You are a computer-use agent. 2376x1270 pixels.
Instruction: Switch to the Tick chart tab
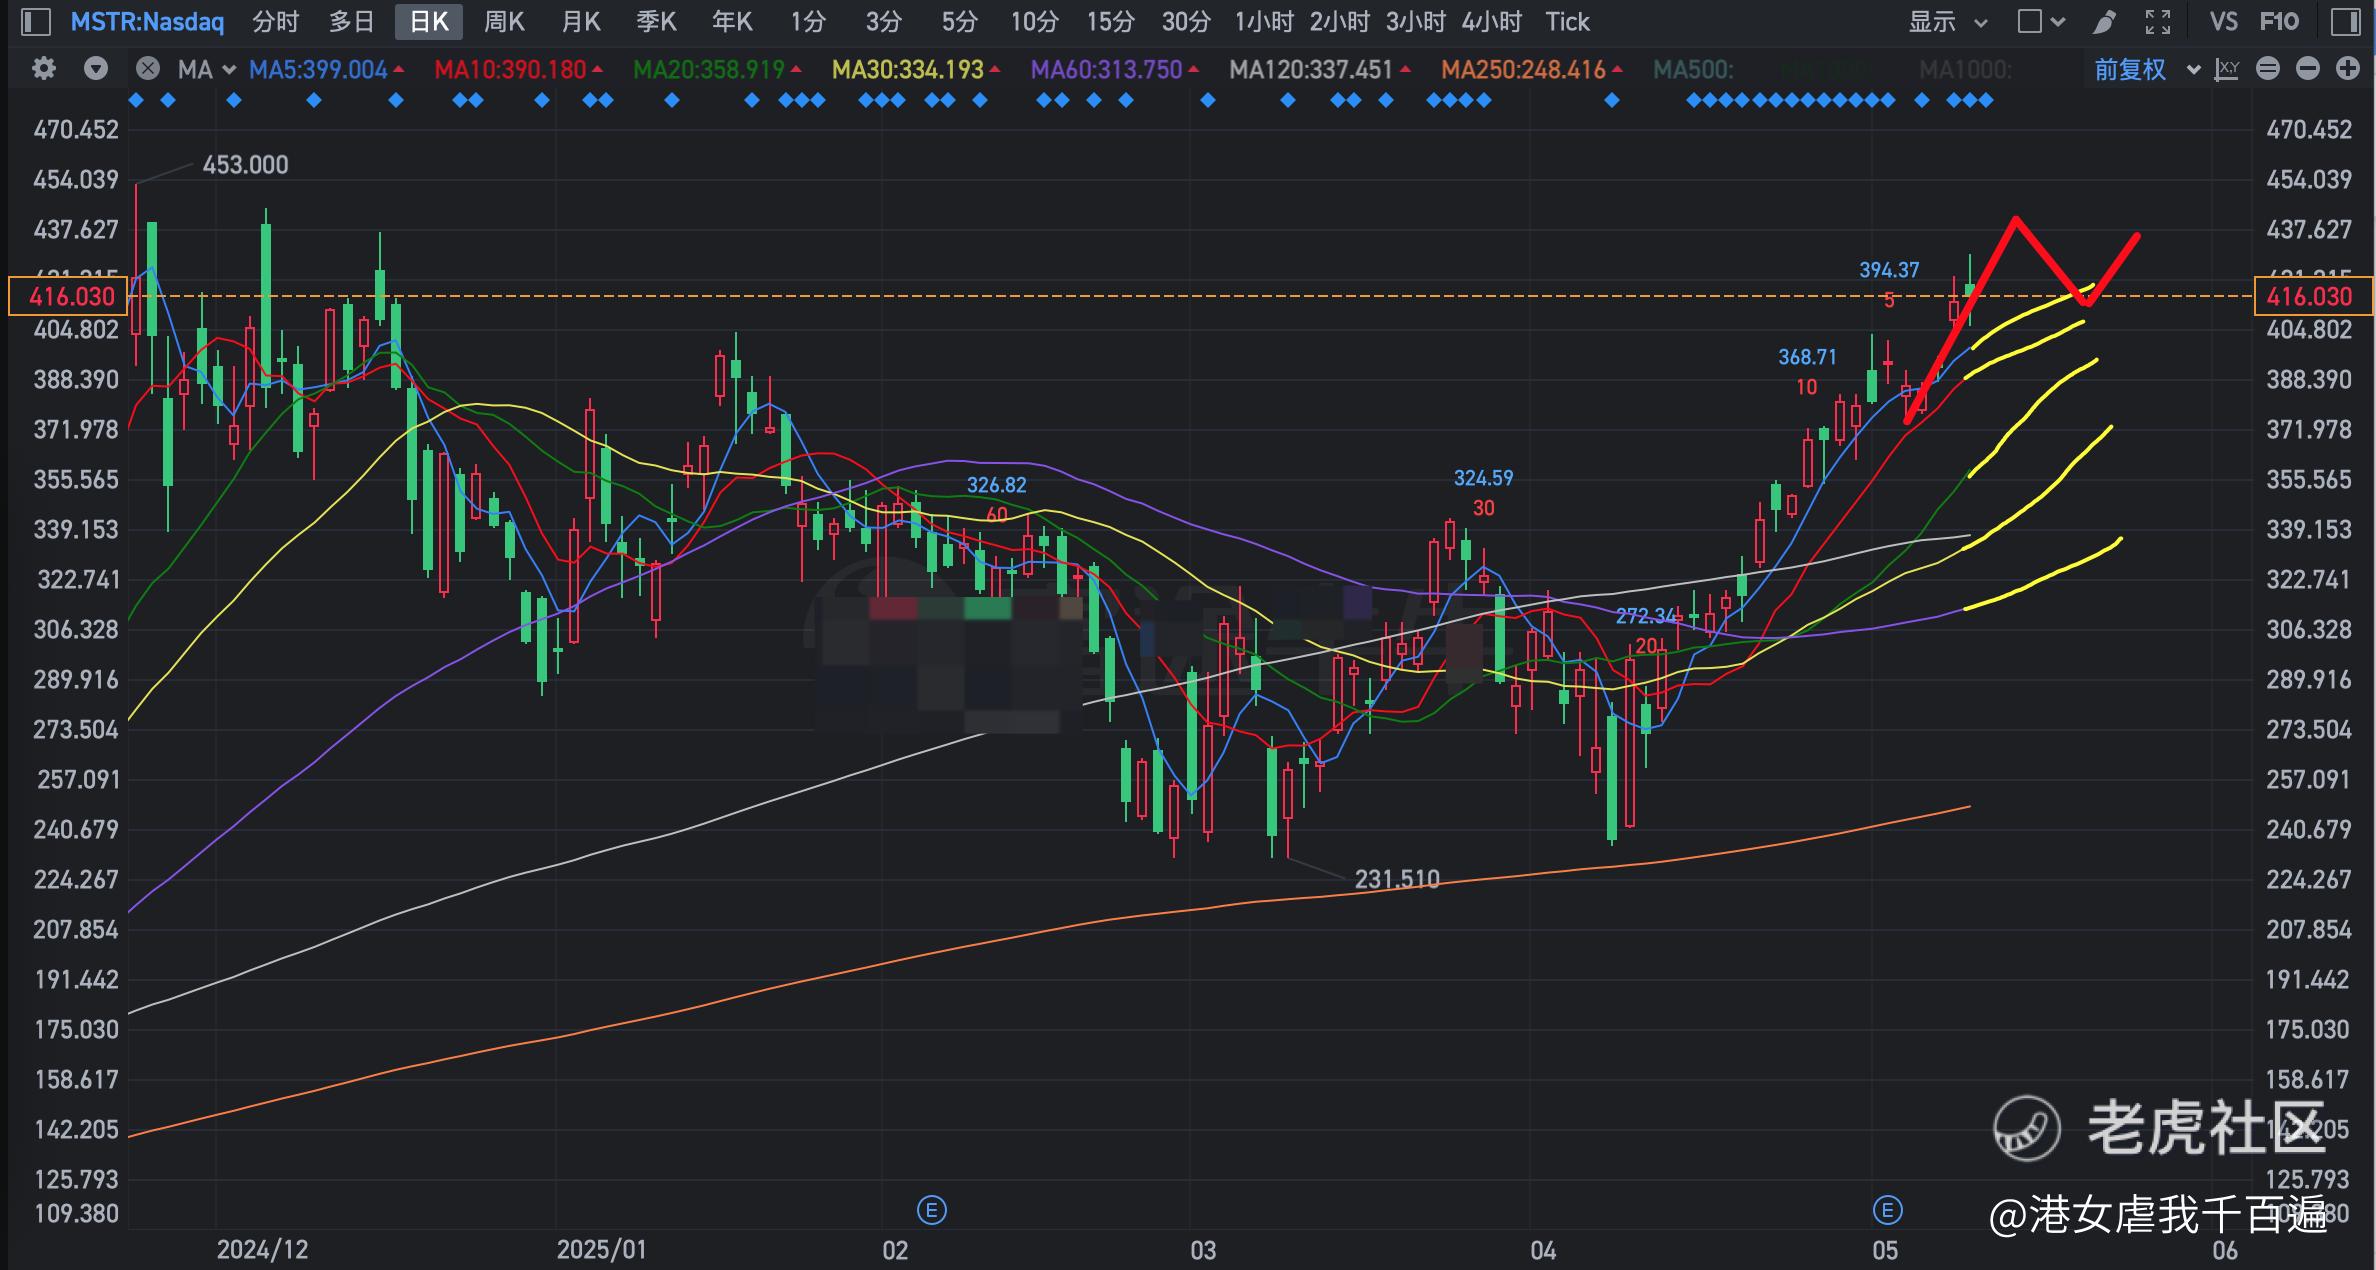point(1567,21)
